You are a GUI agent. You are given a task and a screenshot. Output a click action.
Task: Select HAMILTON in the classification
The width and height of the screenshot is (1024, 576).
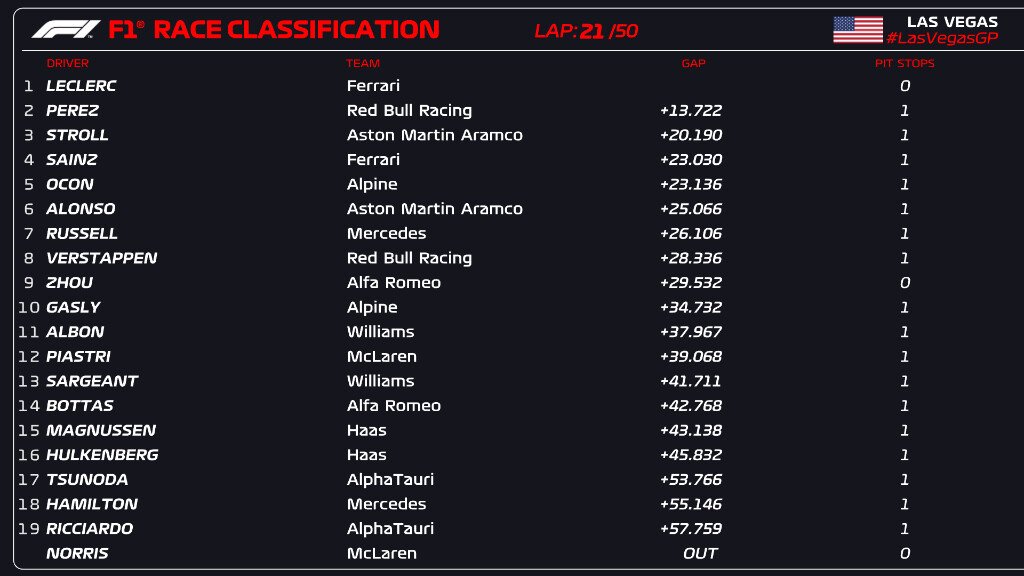(x=92, y=504)
